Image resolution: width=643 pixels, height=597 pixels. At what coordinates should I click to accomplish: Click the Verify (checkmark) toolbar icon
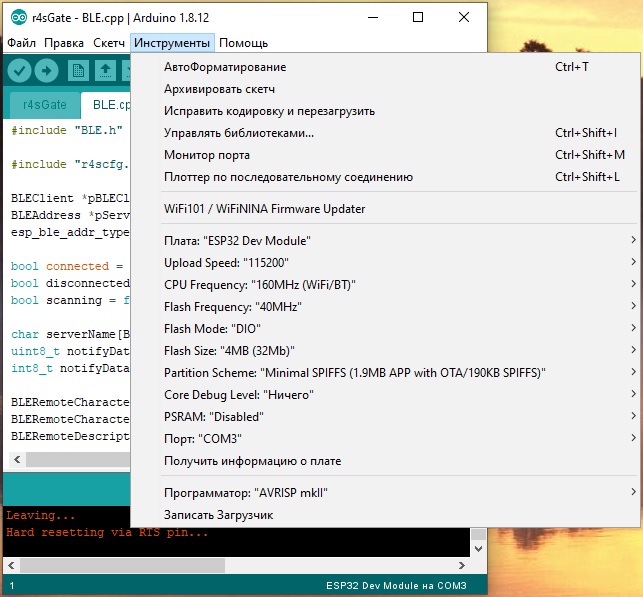pos(19,71)
